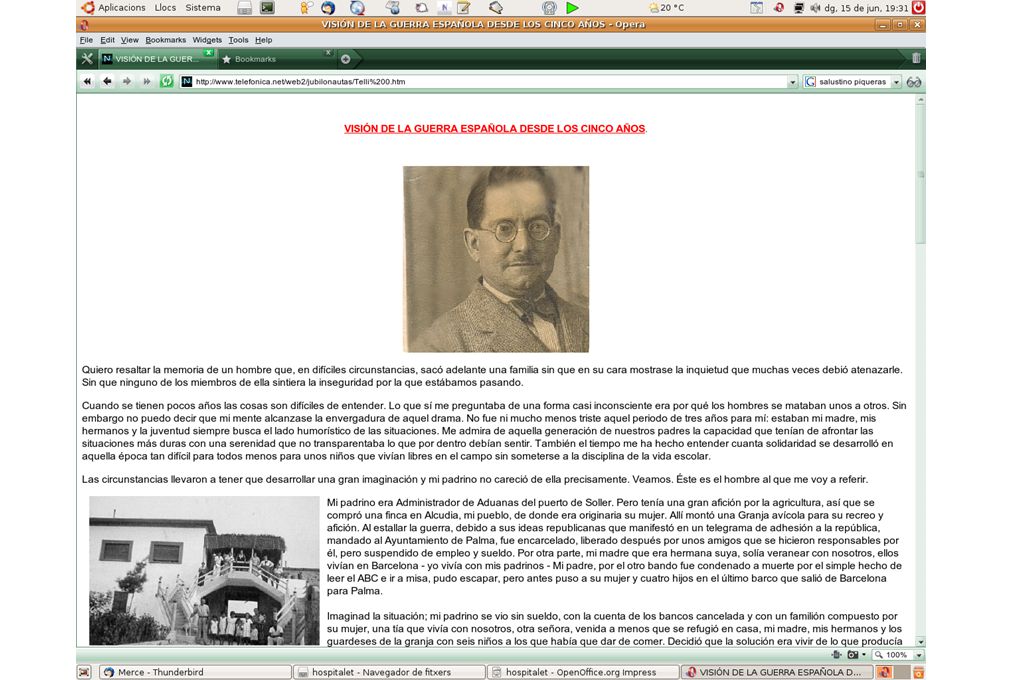1020x680 pixels.
Task: Close the Bookmarks tab
Action: [x=329, y=53]
